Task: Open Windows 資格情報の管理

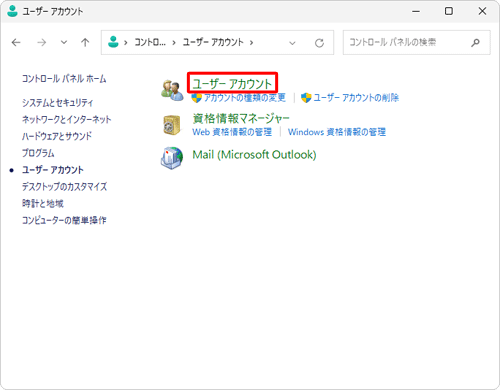Action: tap(337, 132)
